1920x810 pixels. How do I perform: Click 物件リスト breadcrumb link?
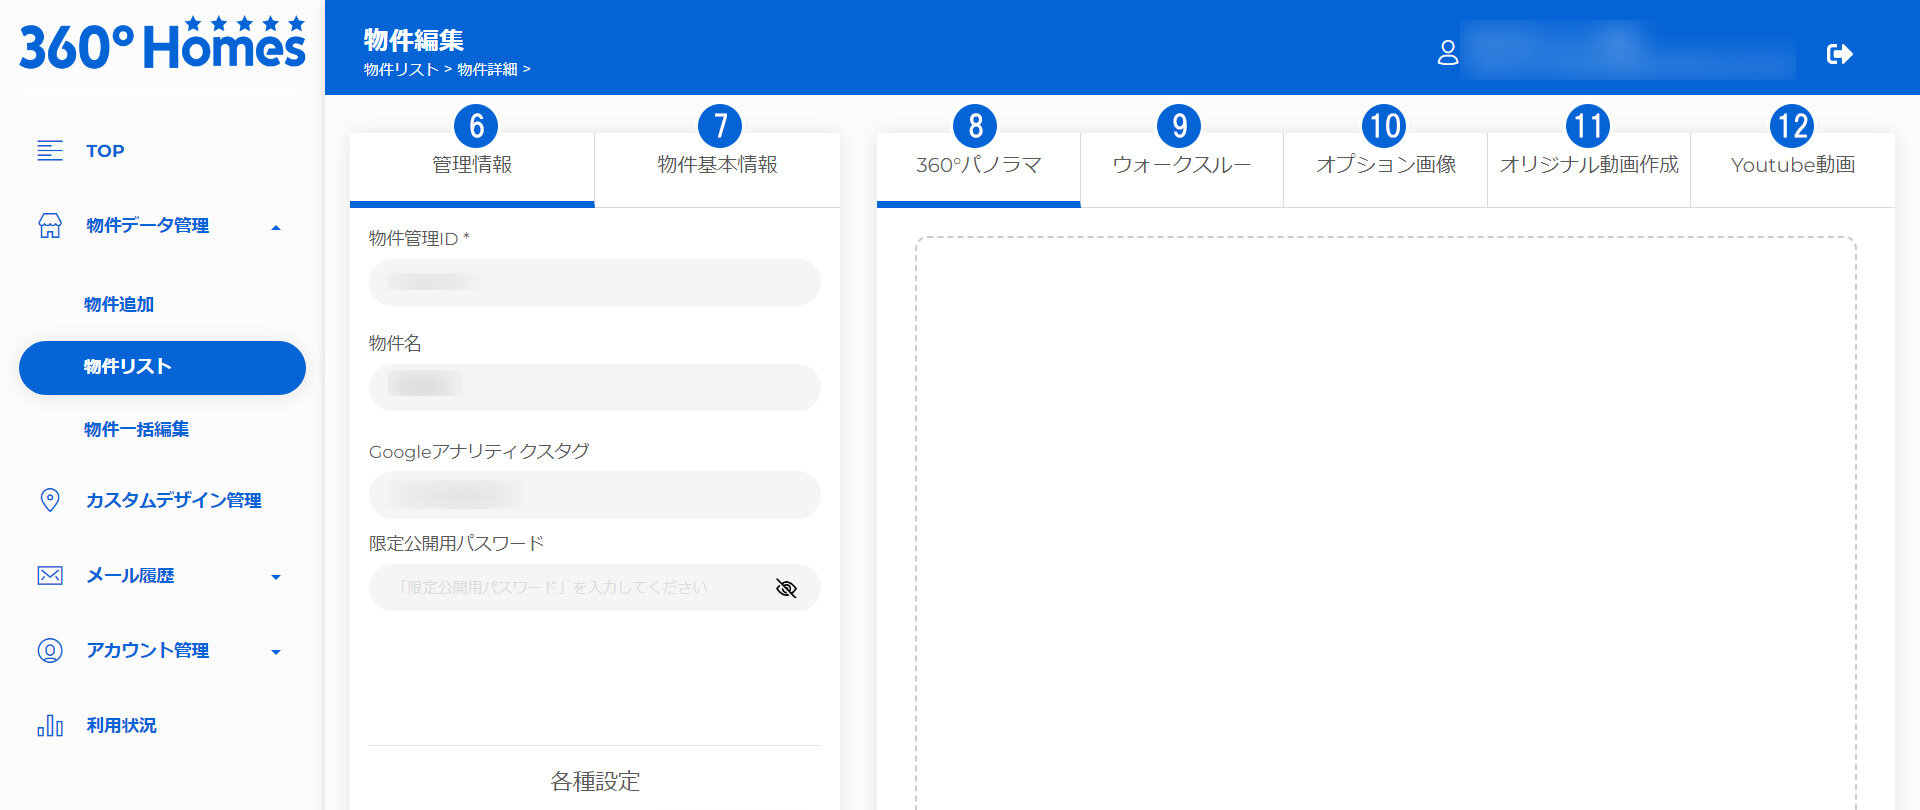point(400,70)
